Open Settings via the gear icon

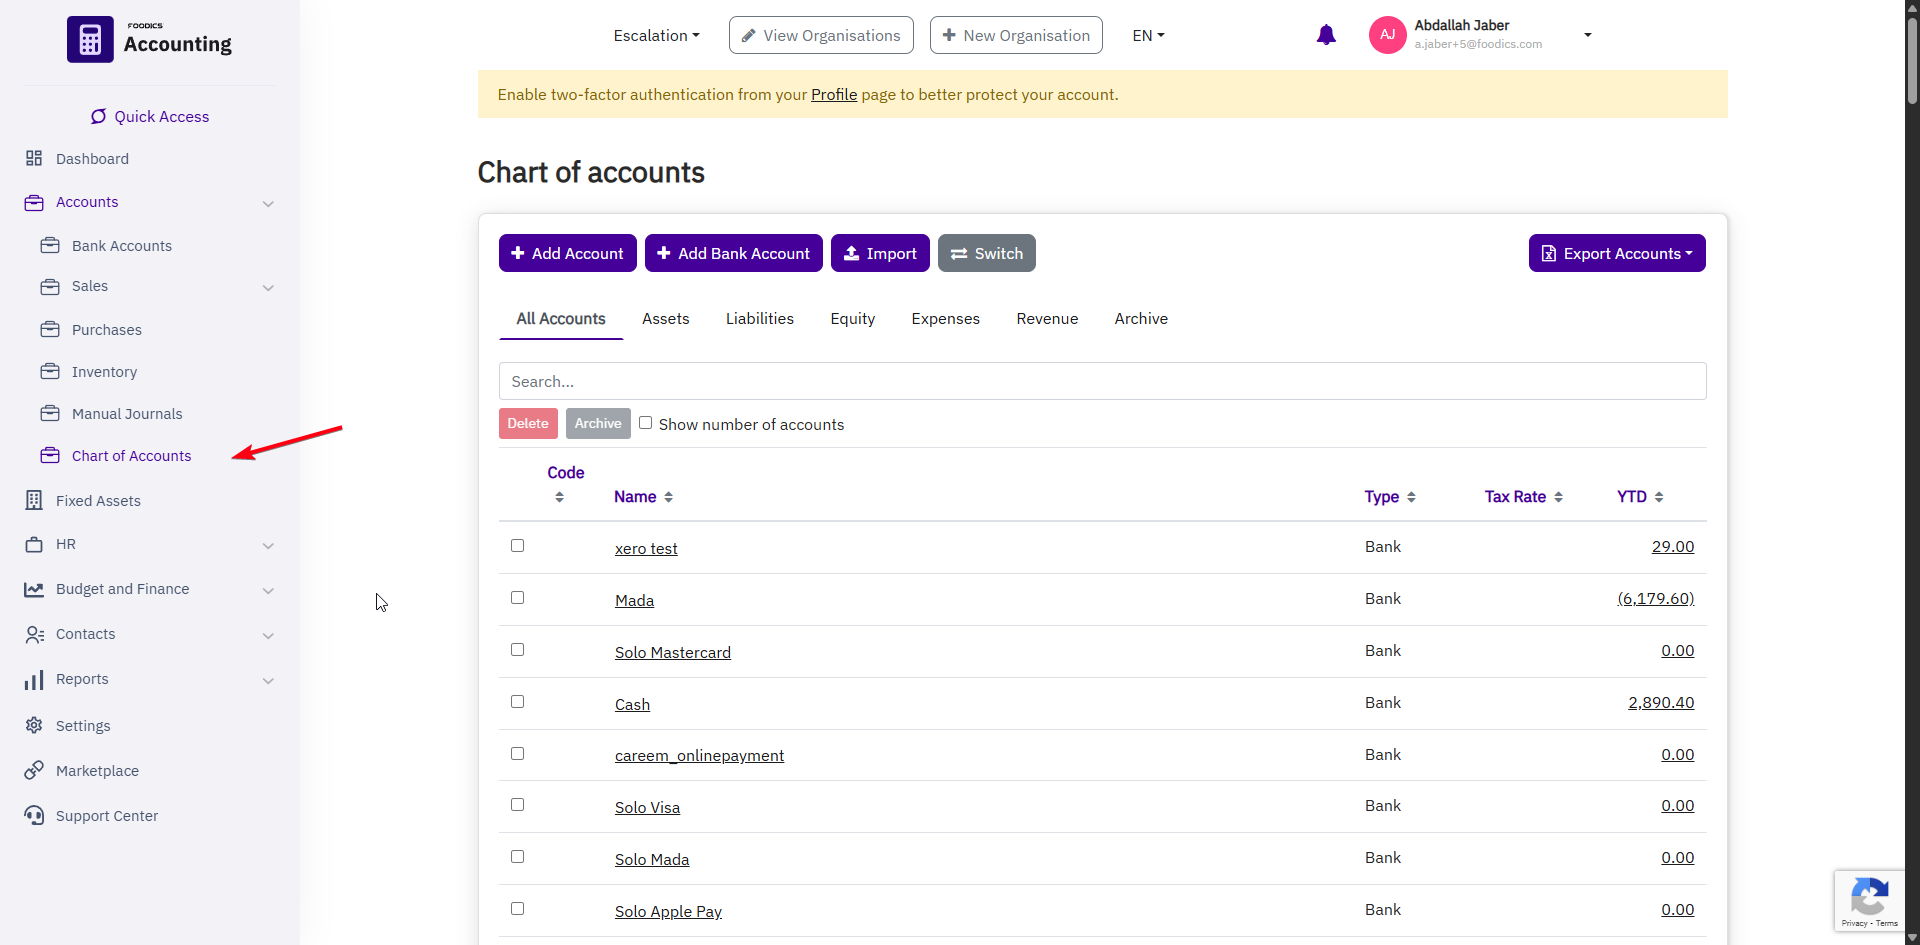[x=34, y=725]
